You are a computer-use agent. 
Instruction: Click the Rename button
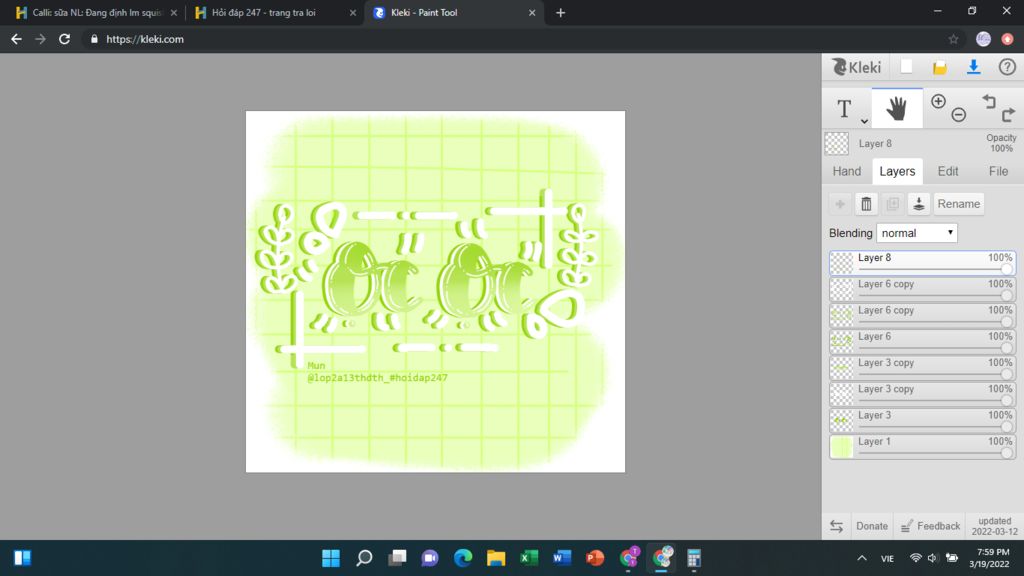959,204
